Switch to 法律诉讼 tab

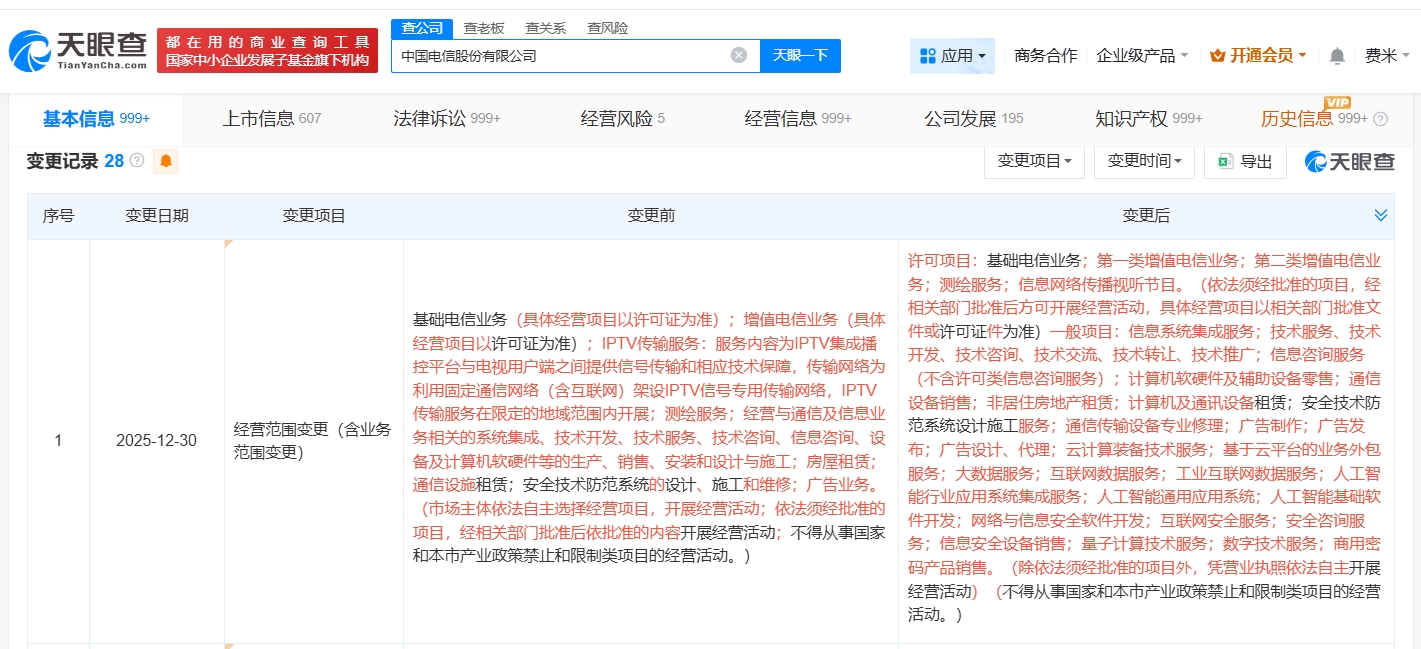click(446, 119)
